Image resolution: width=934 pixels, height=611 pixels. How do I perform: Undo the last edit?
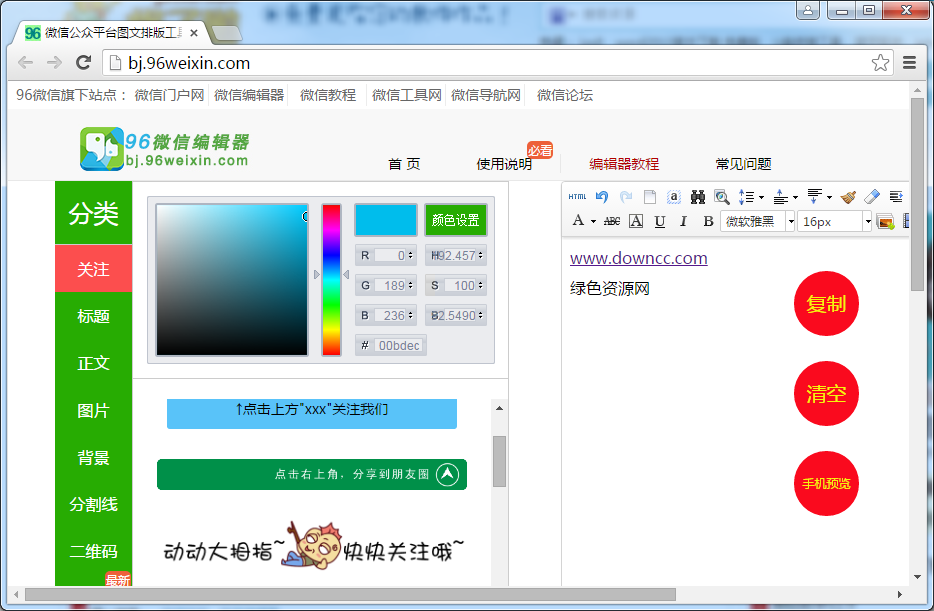coord(601,197)
